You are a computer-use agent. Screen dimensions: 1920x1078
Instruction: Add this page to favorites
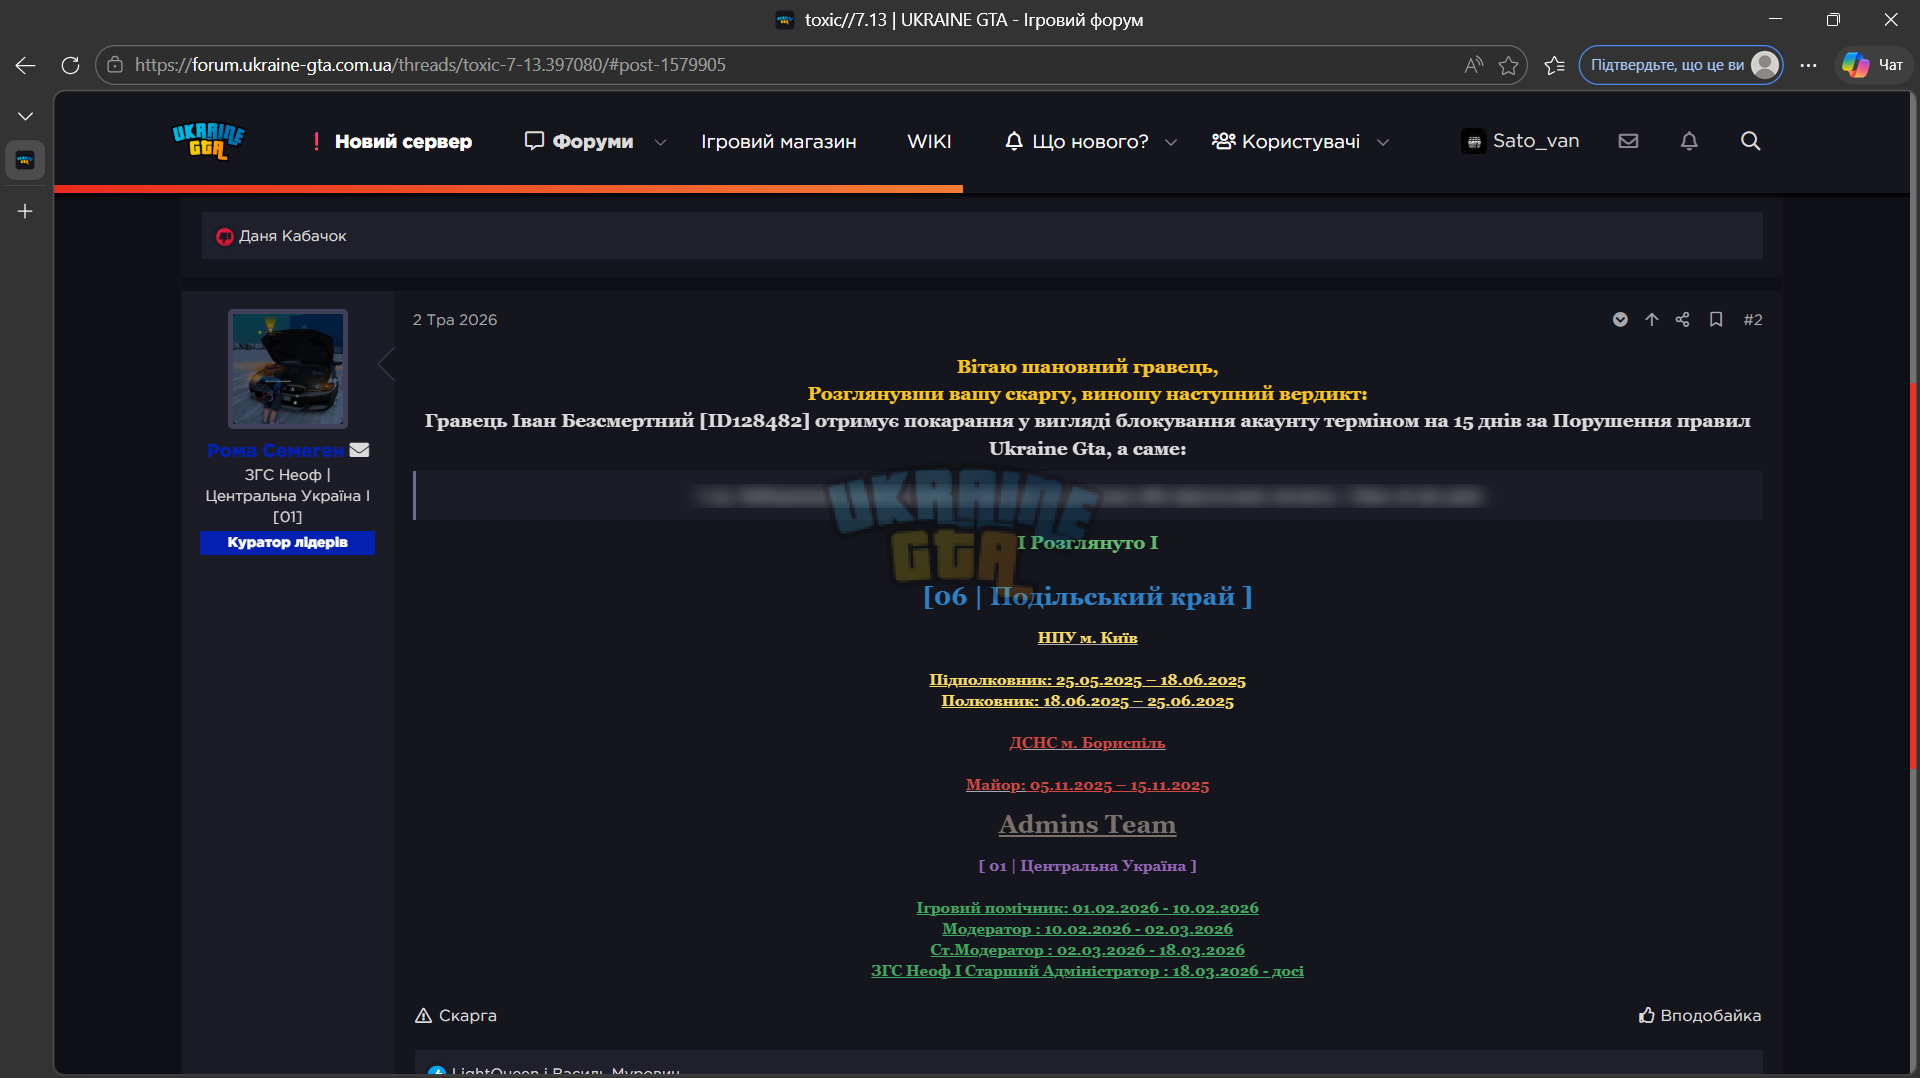tap(1508, 65)
